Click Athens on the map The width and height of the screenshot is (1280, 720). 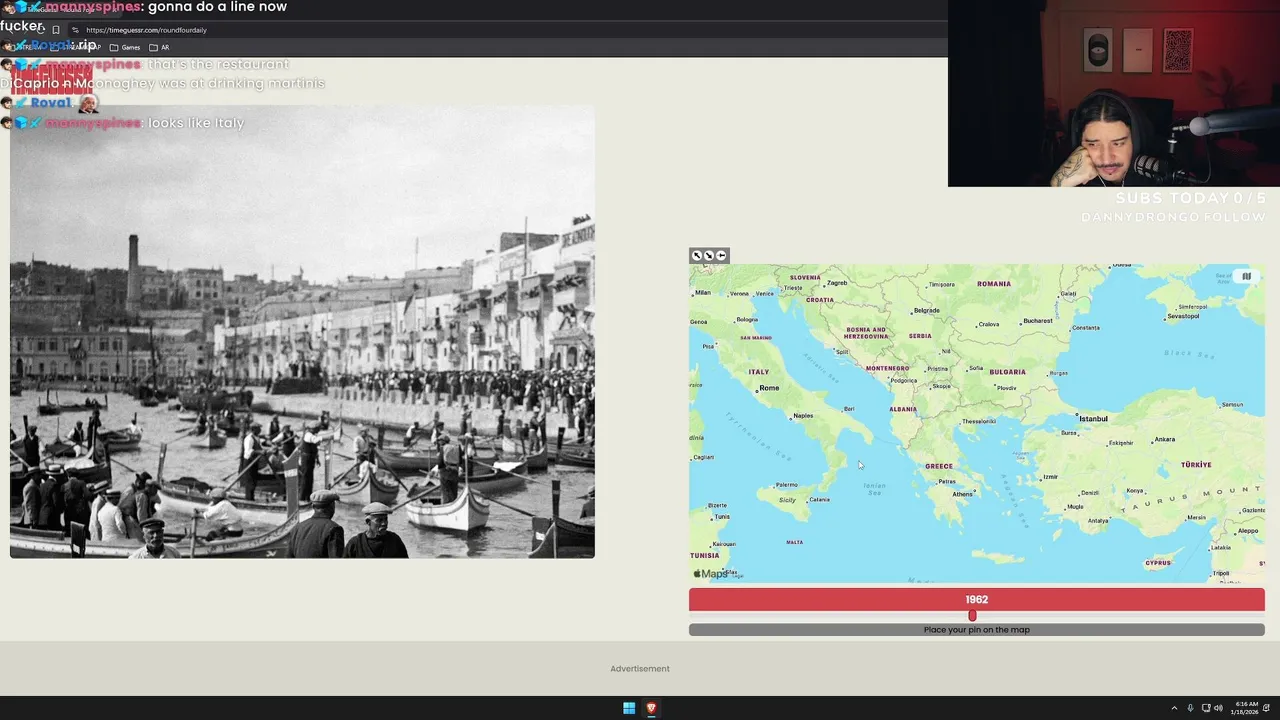click(x=963, y=494)
